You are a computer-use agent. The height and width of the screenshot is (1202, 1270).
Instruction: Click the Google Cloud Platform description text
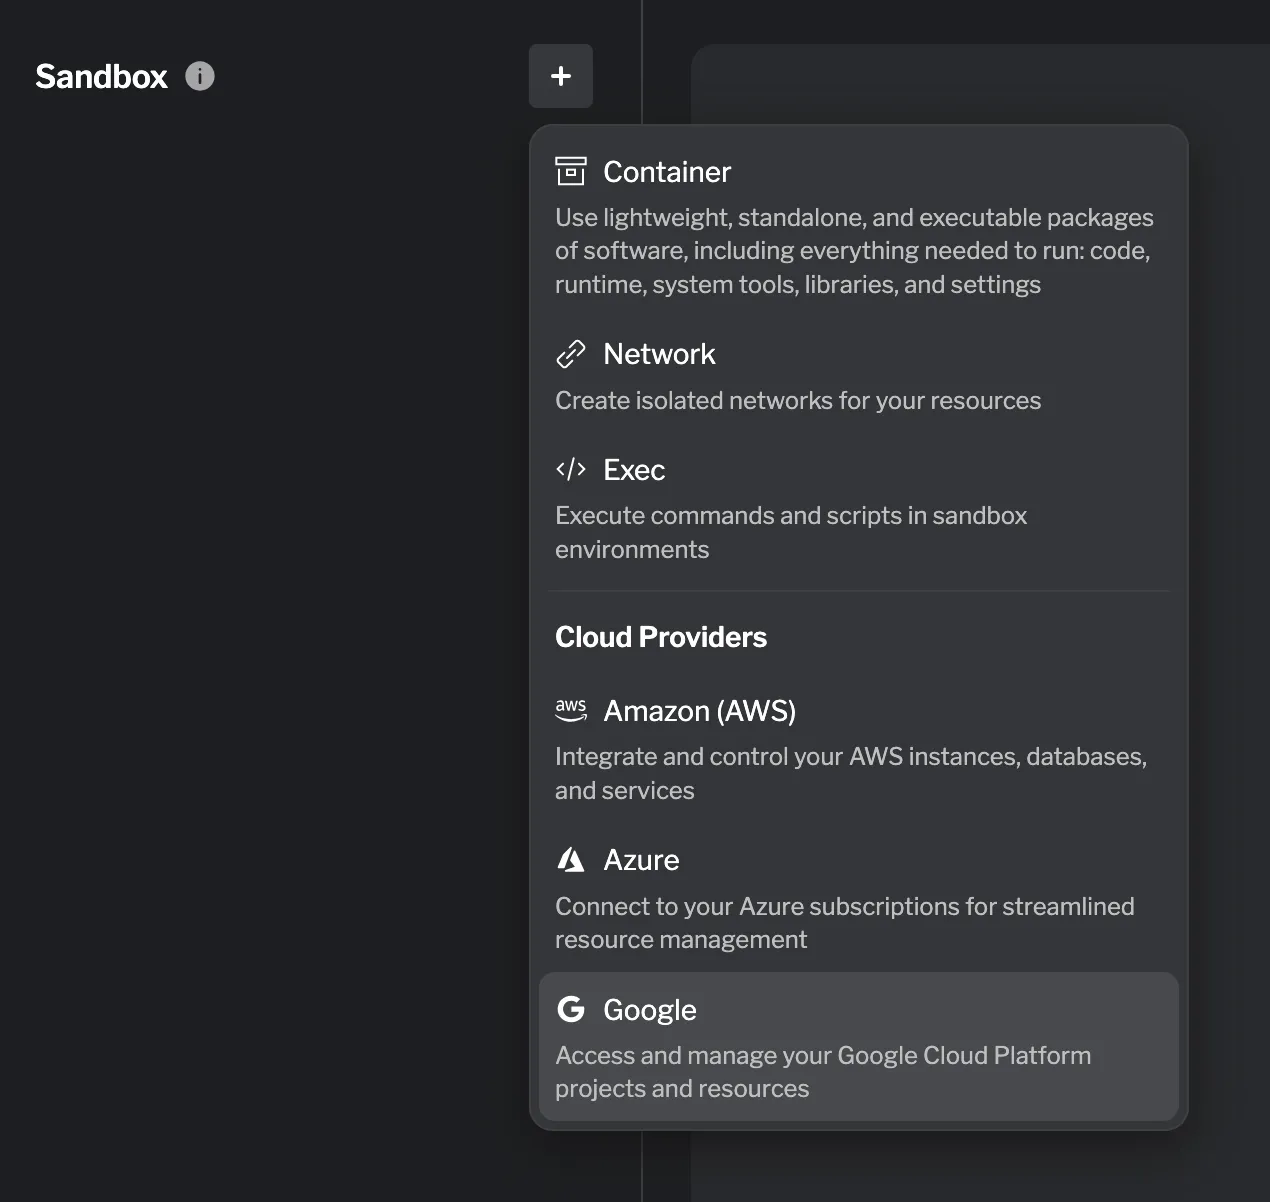coord(823,1071)
